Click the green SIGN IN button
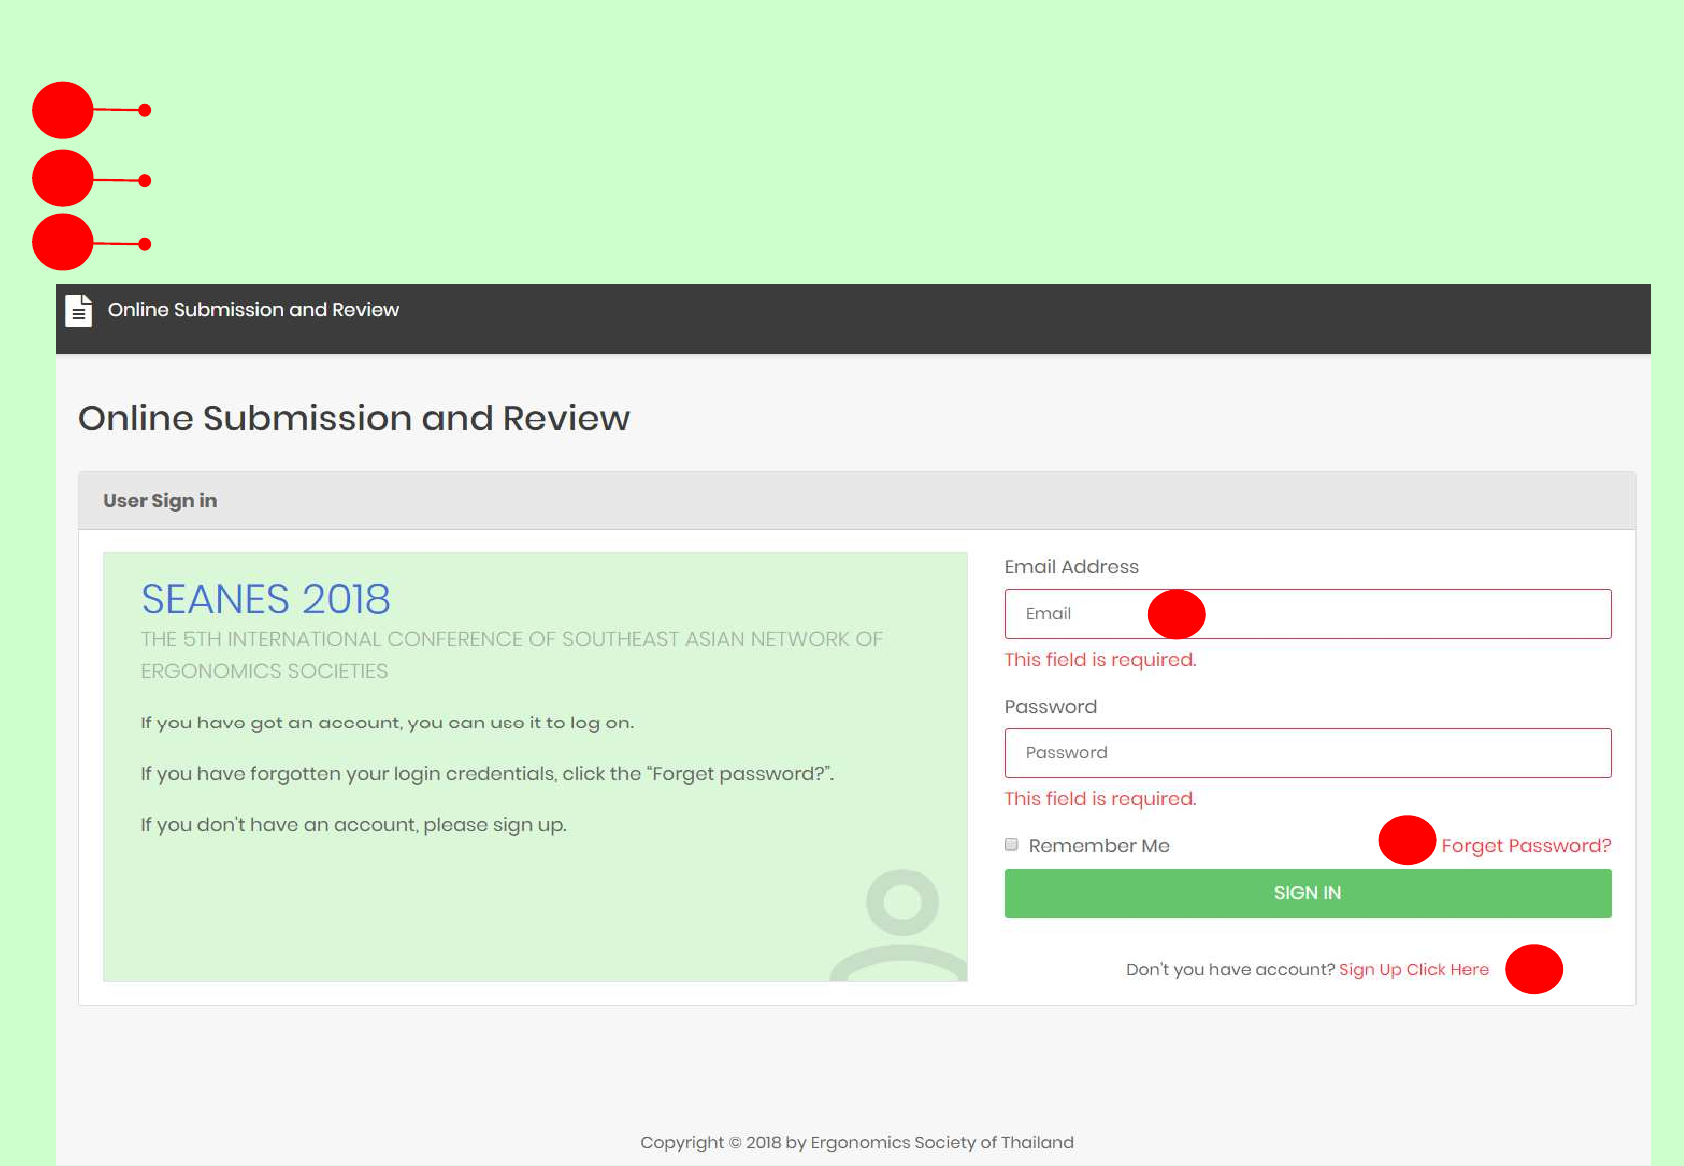The image size is (1684, 1166). pos(1308,893)
